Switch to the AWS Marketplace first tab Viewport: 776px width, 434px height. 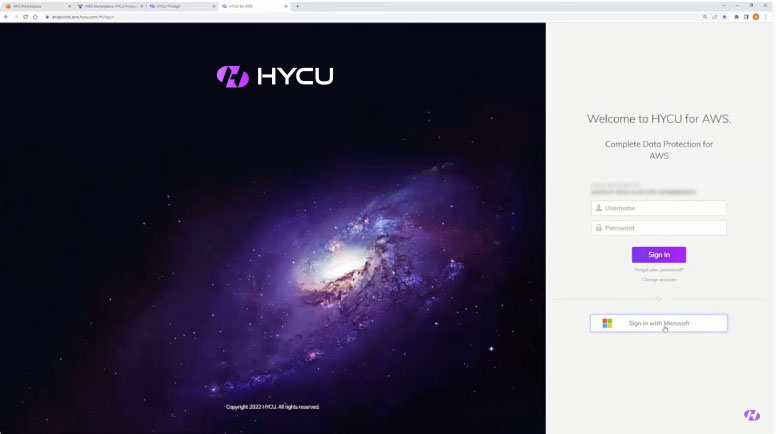click(36, 6)
